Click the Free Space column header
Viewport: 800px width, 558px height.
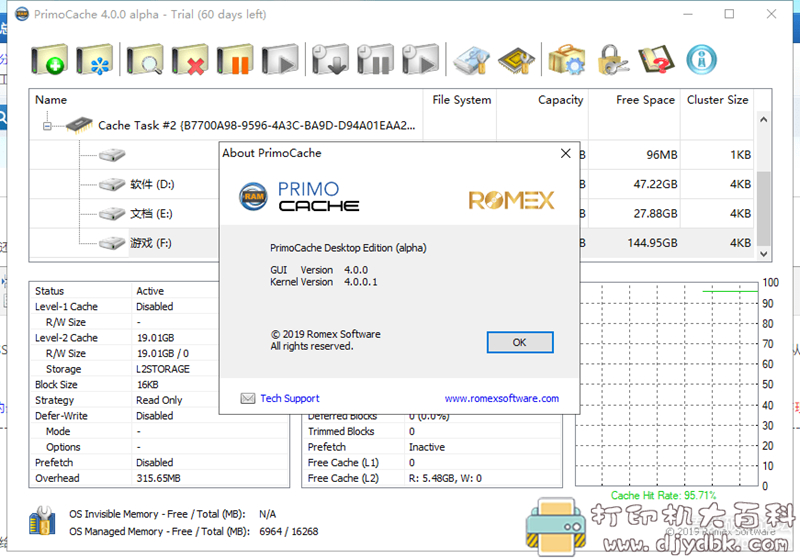pos(635,100)
